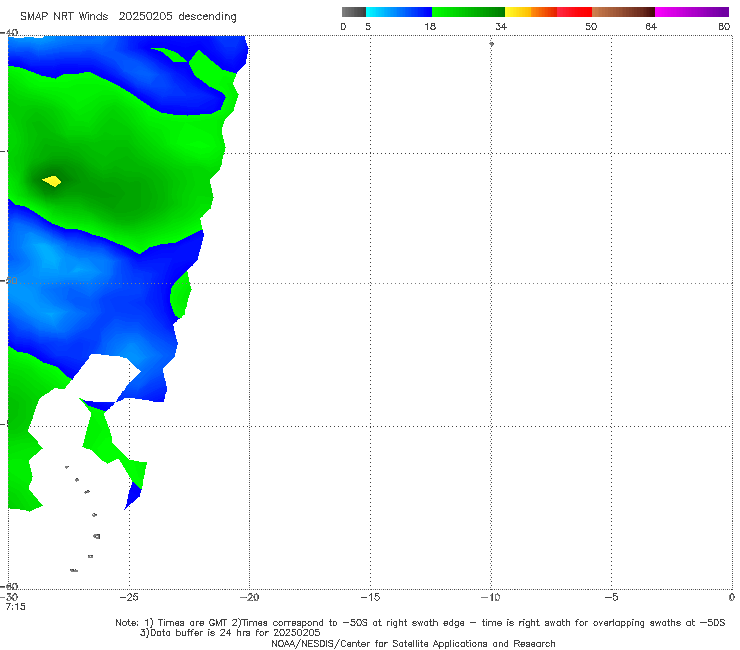The image size is (740, 650).
Task: Click the small island marker near longitude -10
Action: (491, 44)
